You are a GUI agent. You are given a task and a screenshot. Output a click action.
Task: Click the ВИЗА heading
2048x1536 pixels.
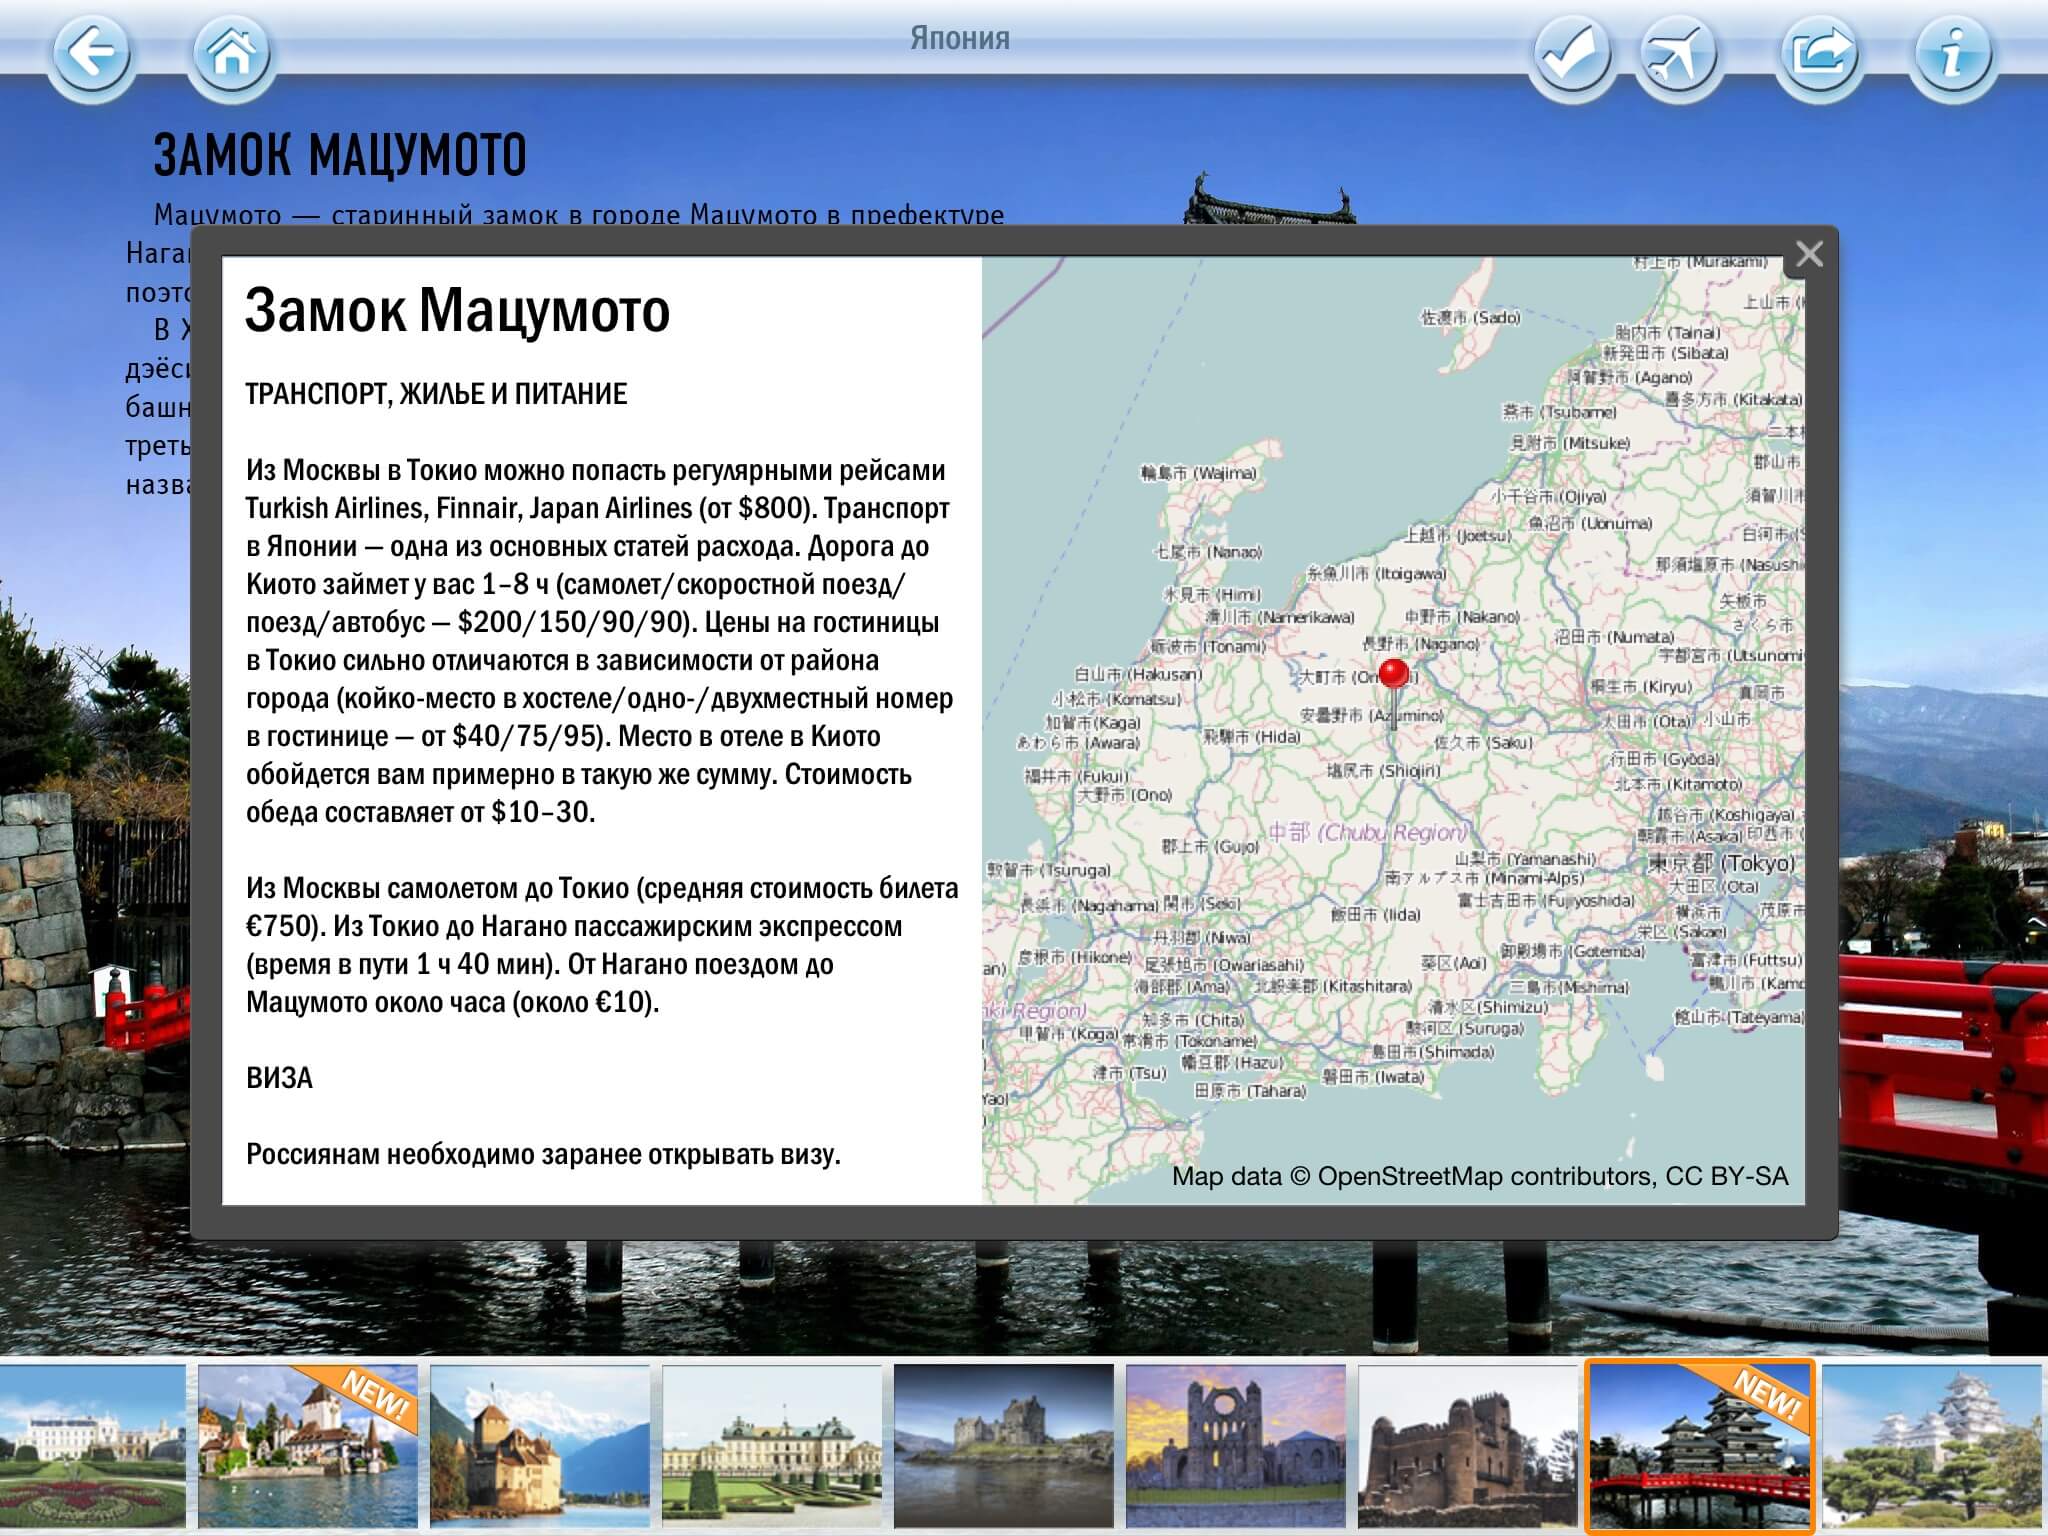[279, 1078]
